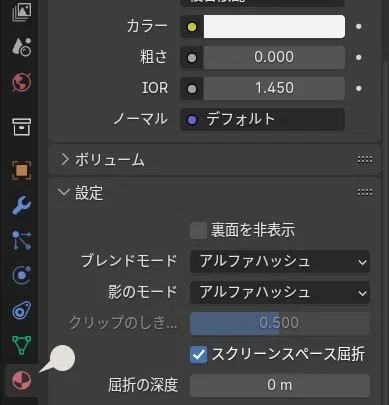Click the 屈折の深度 0 m field
The image size is (389, 405).
pyautogui.click(x=280, y=385)
